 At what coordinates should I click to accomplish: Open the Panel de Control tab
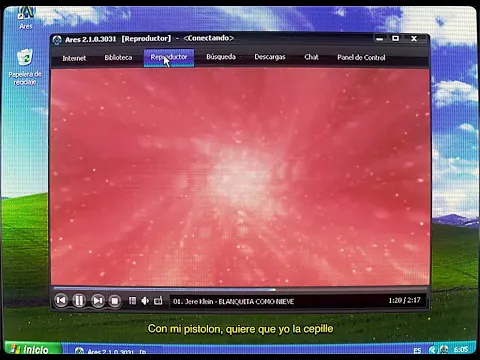point(361,57)
